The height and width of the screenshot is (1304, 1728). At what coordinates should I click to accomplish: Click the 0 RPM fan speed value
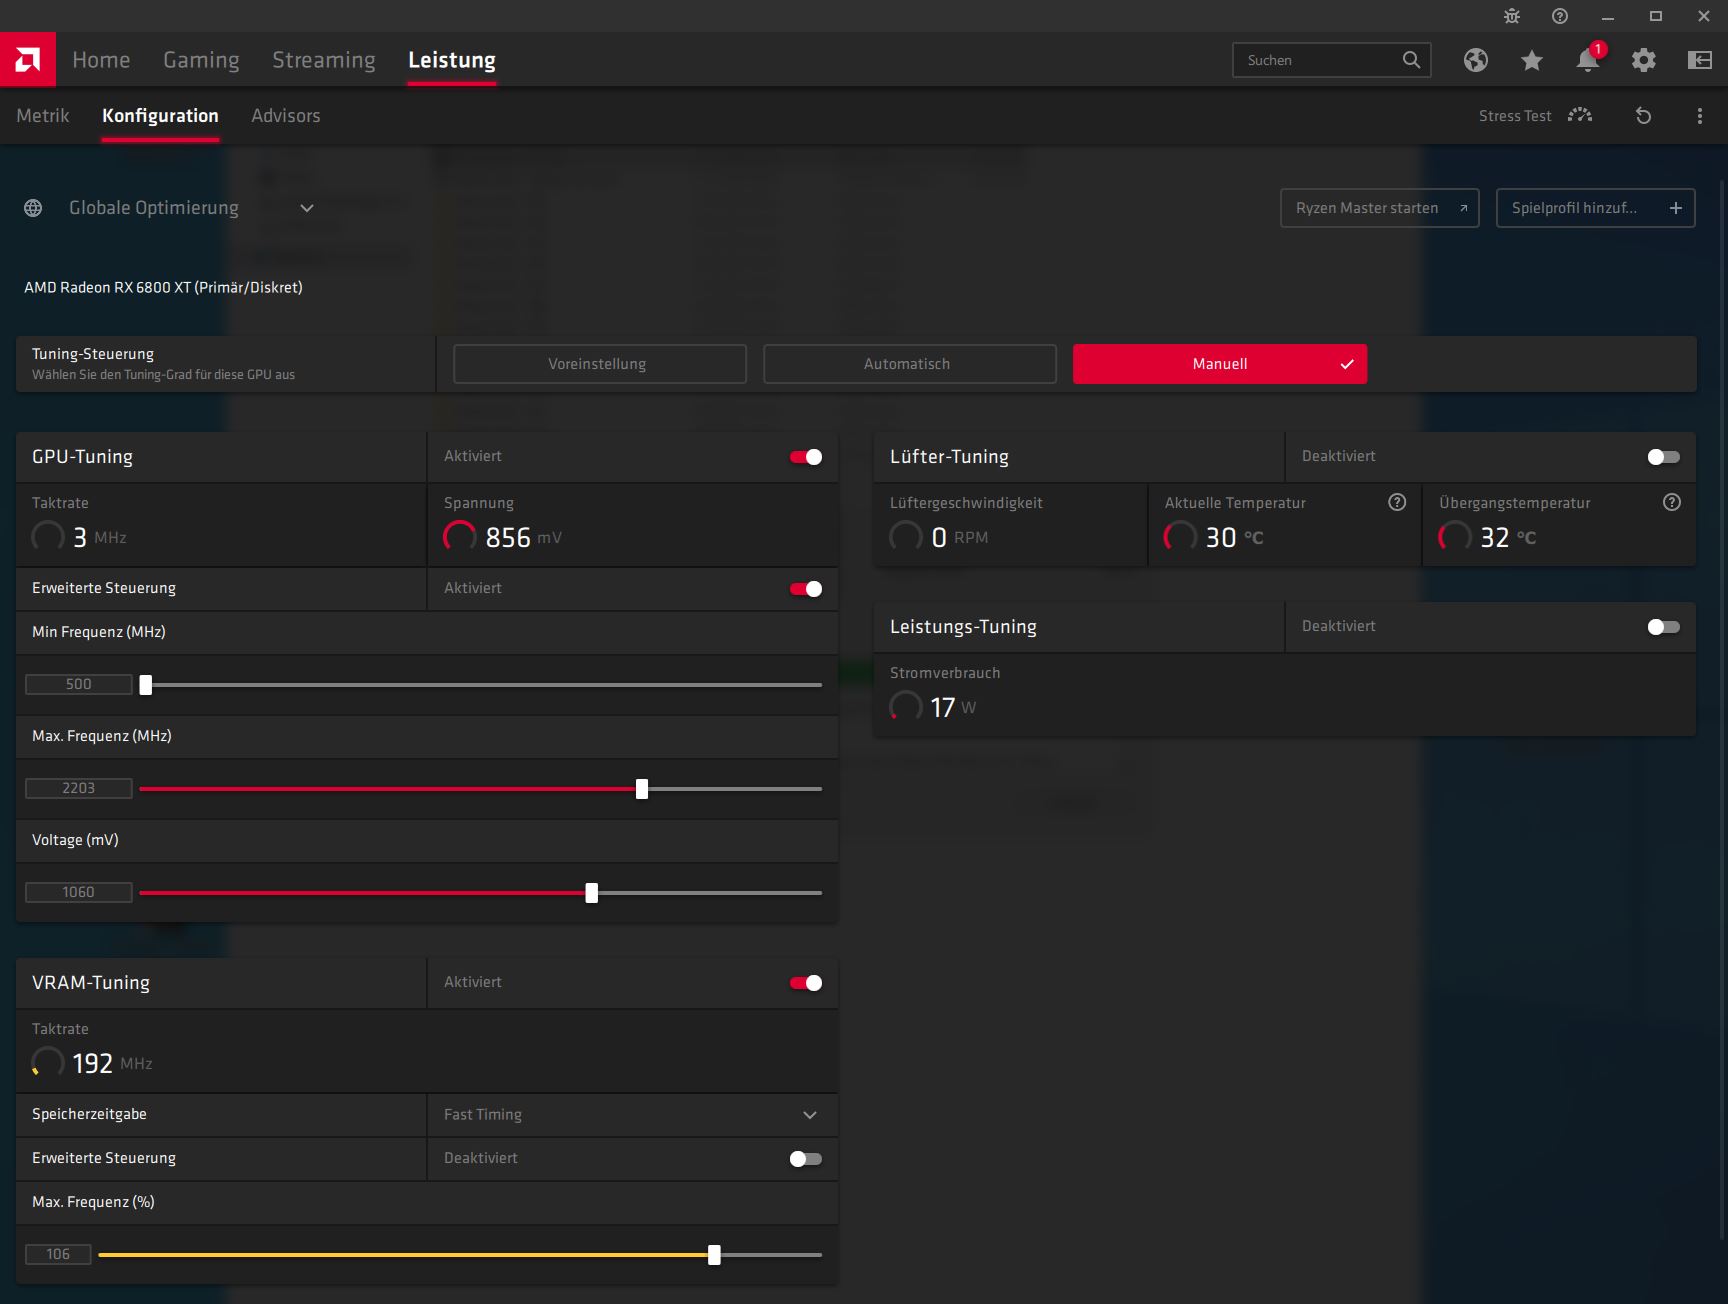pyautogui.click(x=960, y=538)
